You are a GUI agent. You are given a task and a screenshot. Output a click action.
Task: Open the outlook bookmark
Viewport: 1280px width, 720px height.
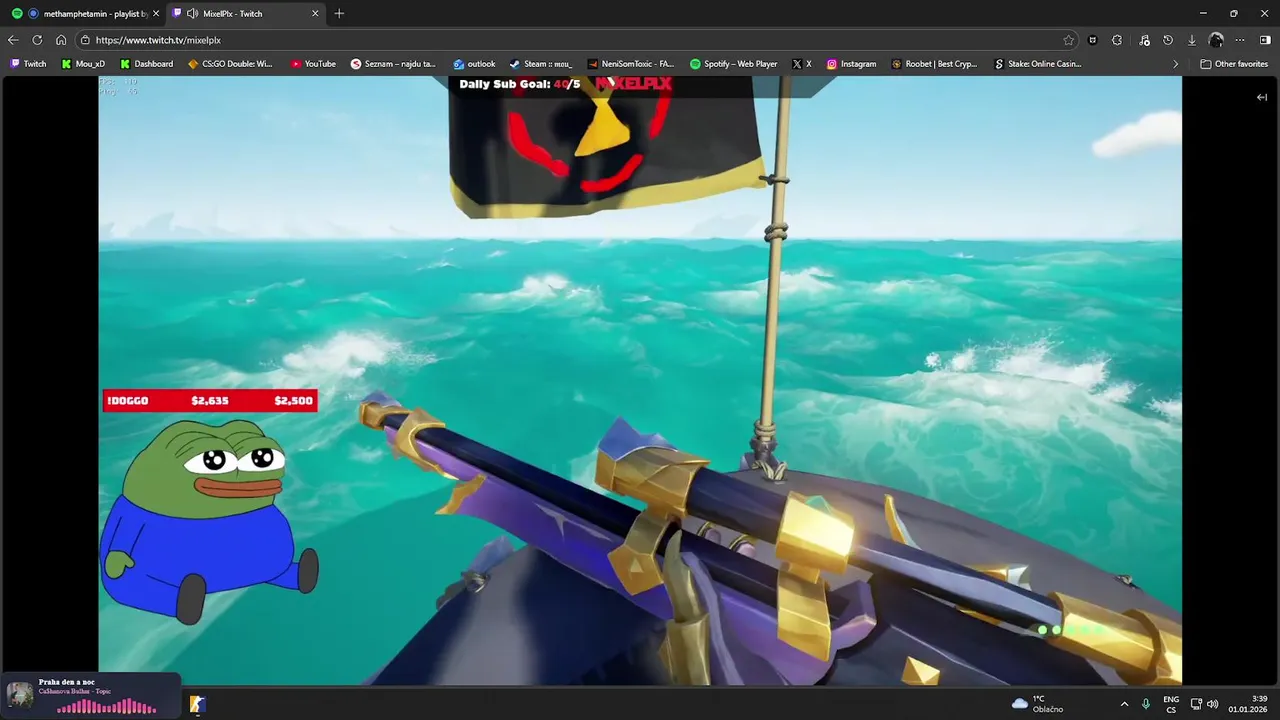click(474, 64)
